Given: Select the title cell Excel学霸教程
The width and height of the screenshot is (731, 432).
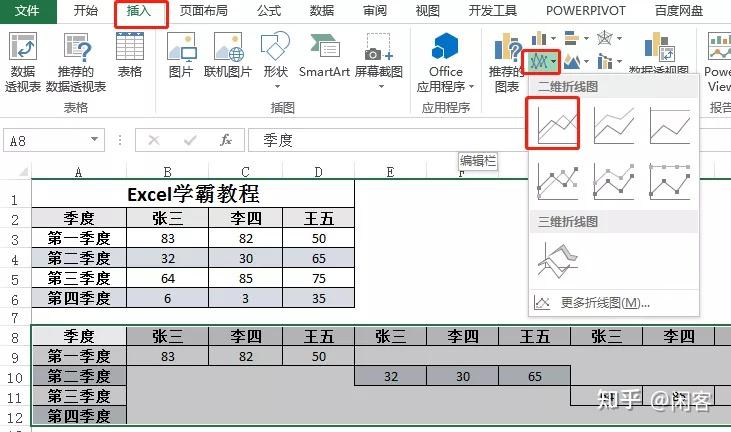Looking at the screenshot, I should point(193,194).
